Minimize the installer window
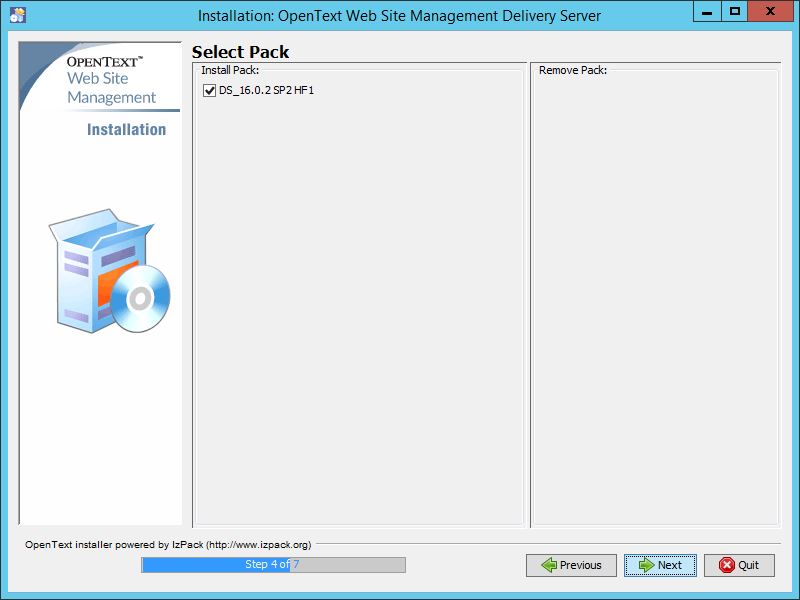The height and width of the screenshot is (600, 800). 707,12
